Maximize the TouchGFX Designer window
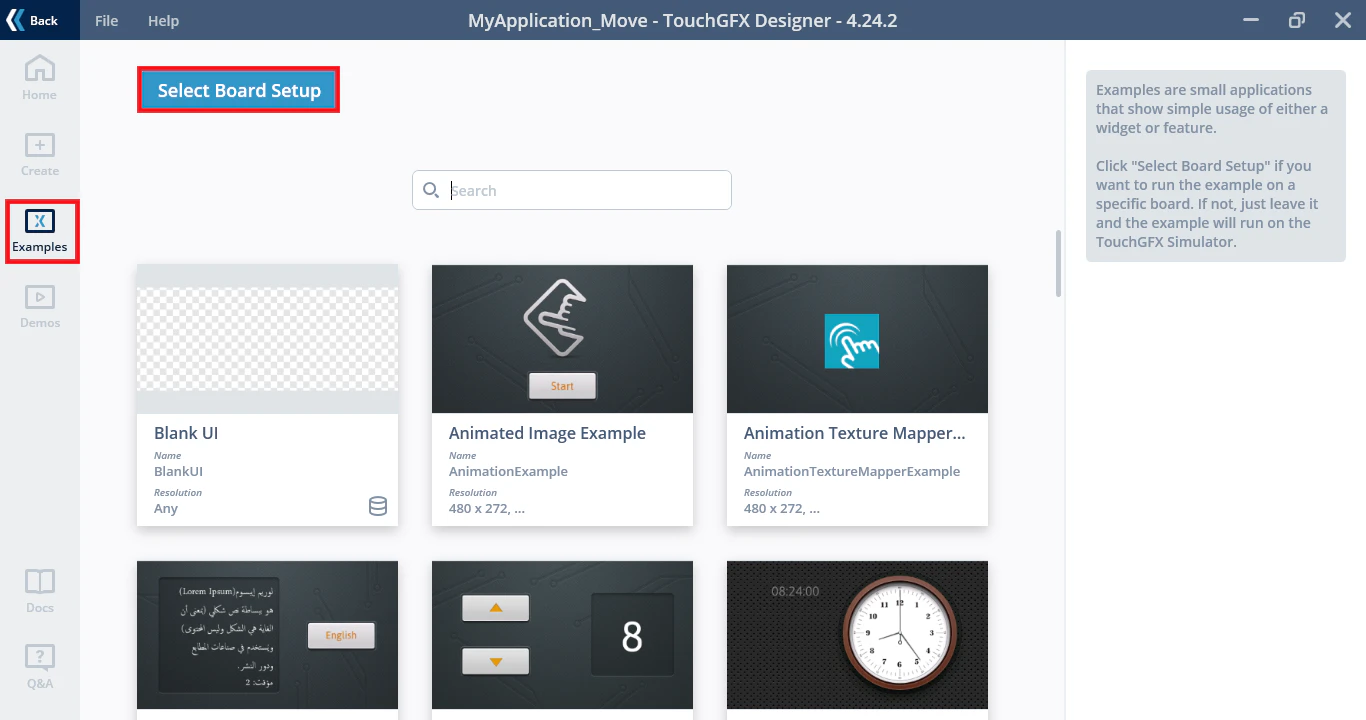Screen dimensions: 1366x720 pos(1297,20)
